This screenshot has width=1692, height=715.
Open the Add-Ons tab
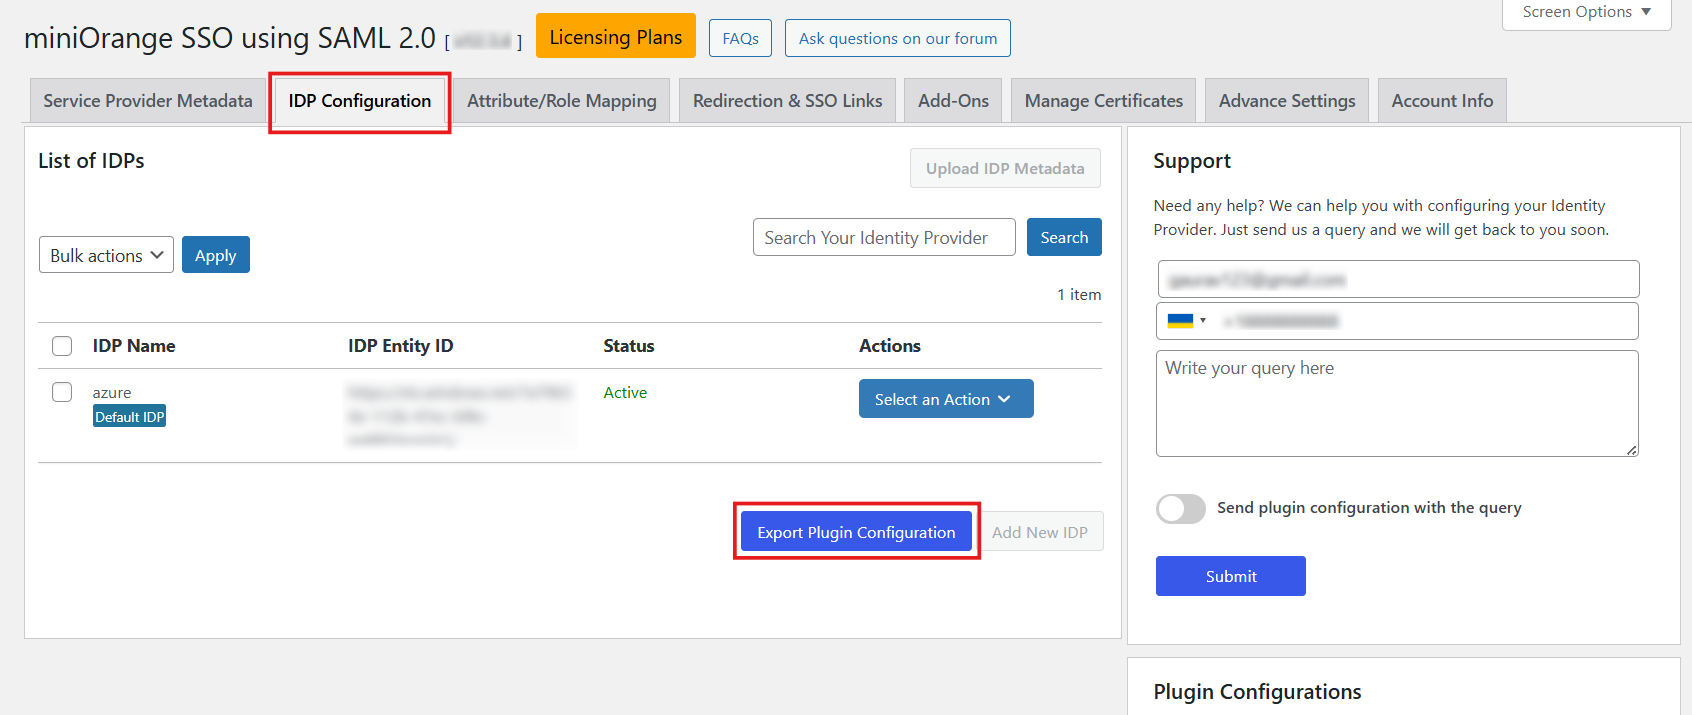coord(953,101)
